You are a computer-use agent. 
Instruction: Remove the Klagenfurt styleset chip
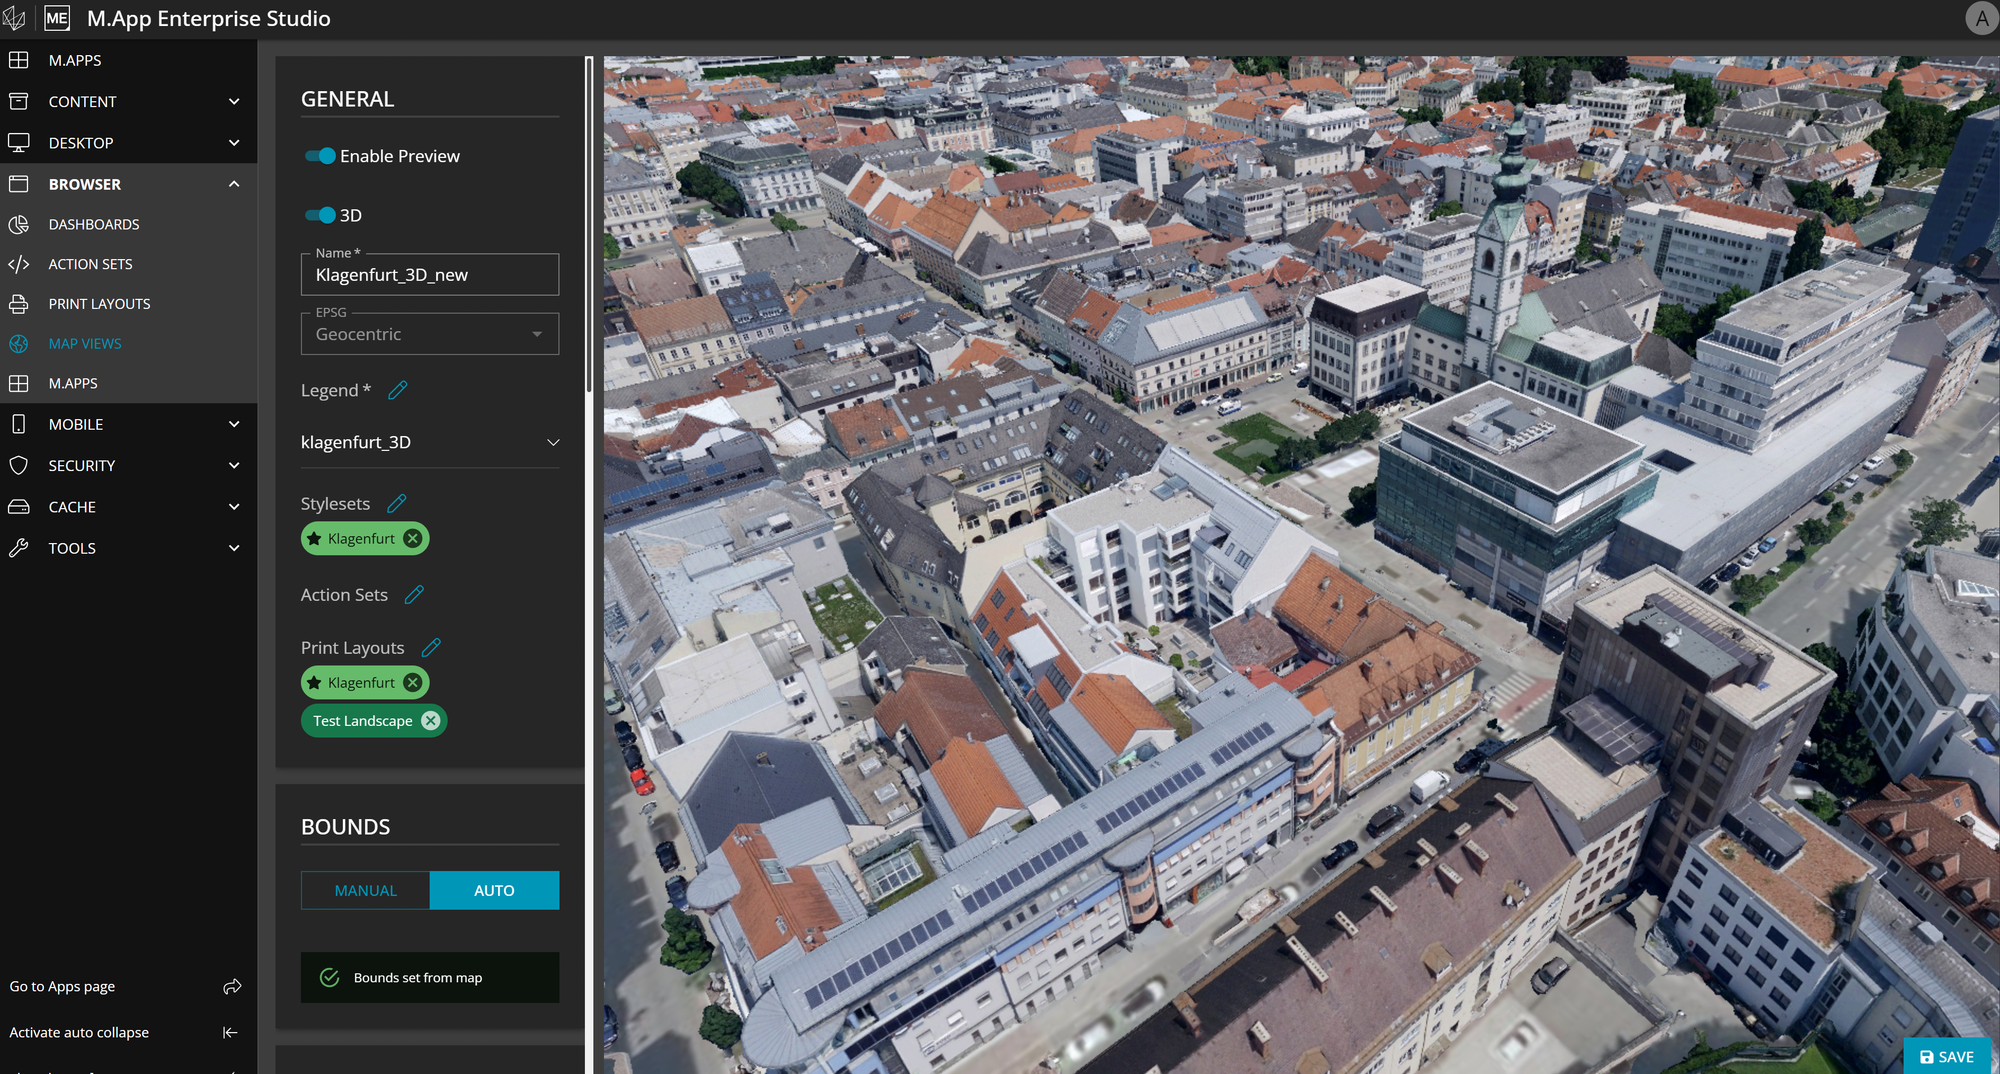click(x=412, y=539)
